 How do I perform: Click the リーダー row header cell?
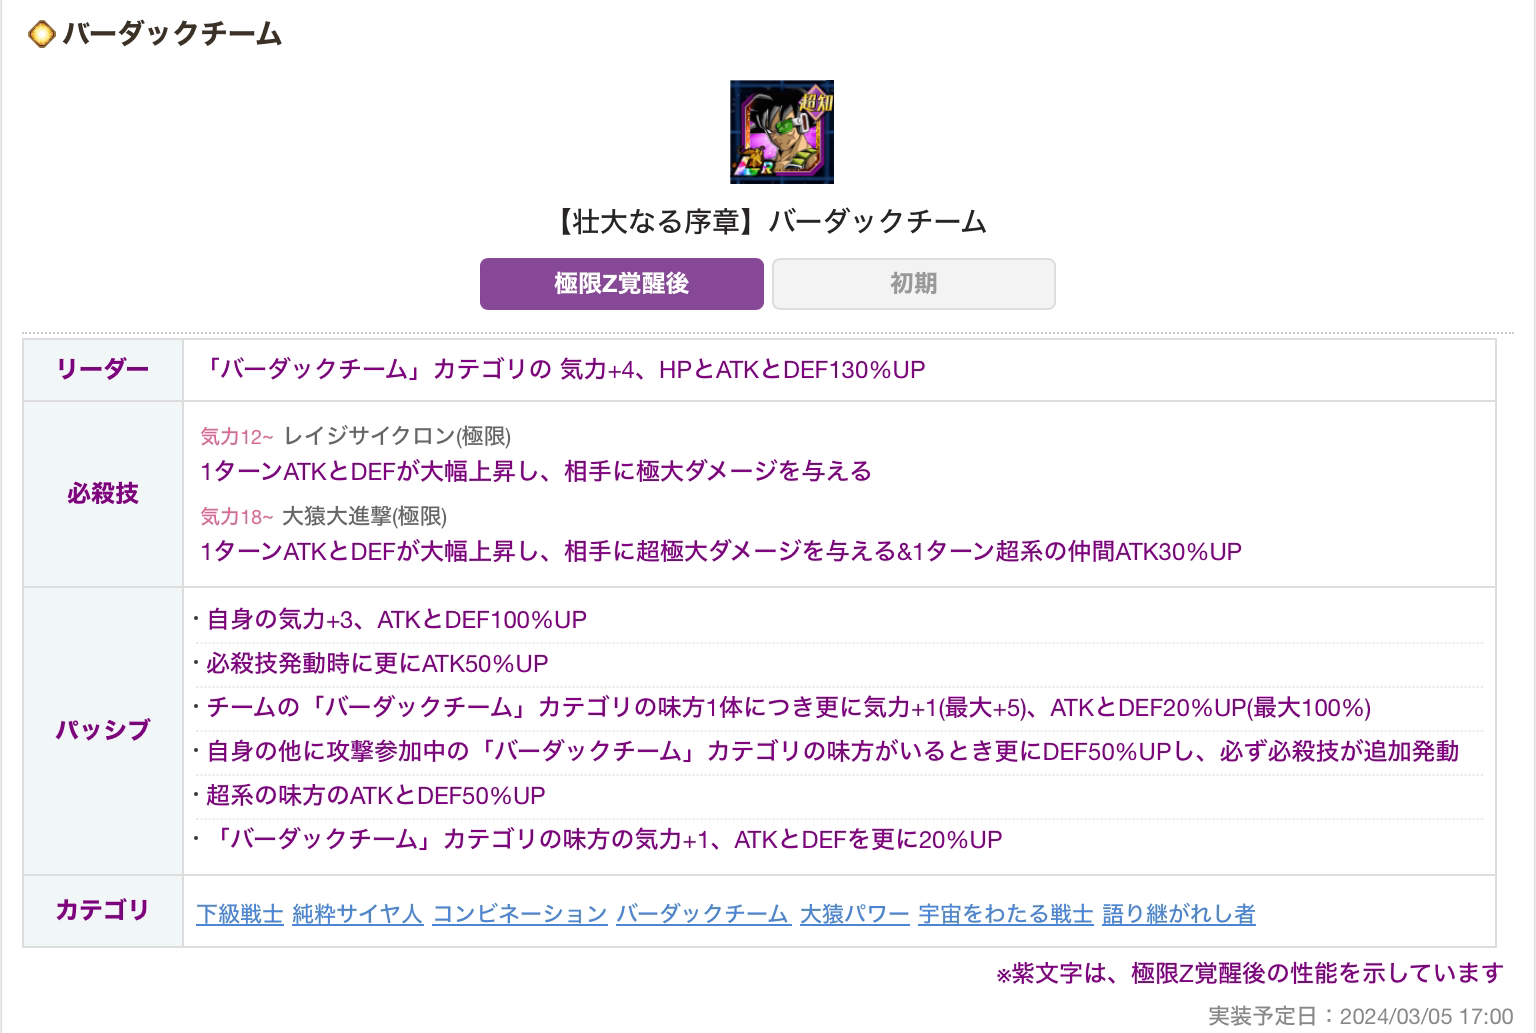click(x=103, y=370)
